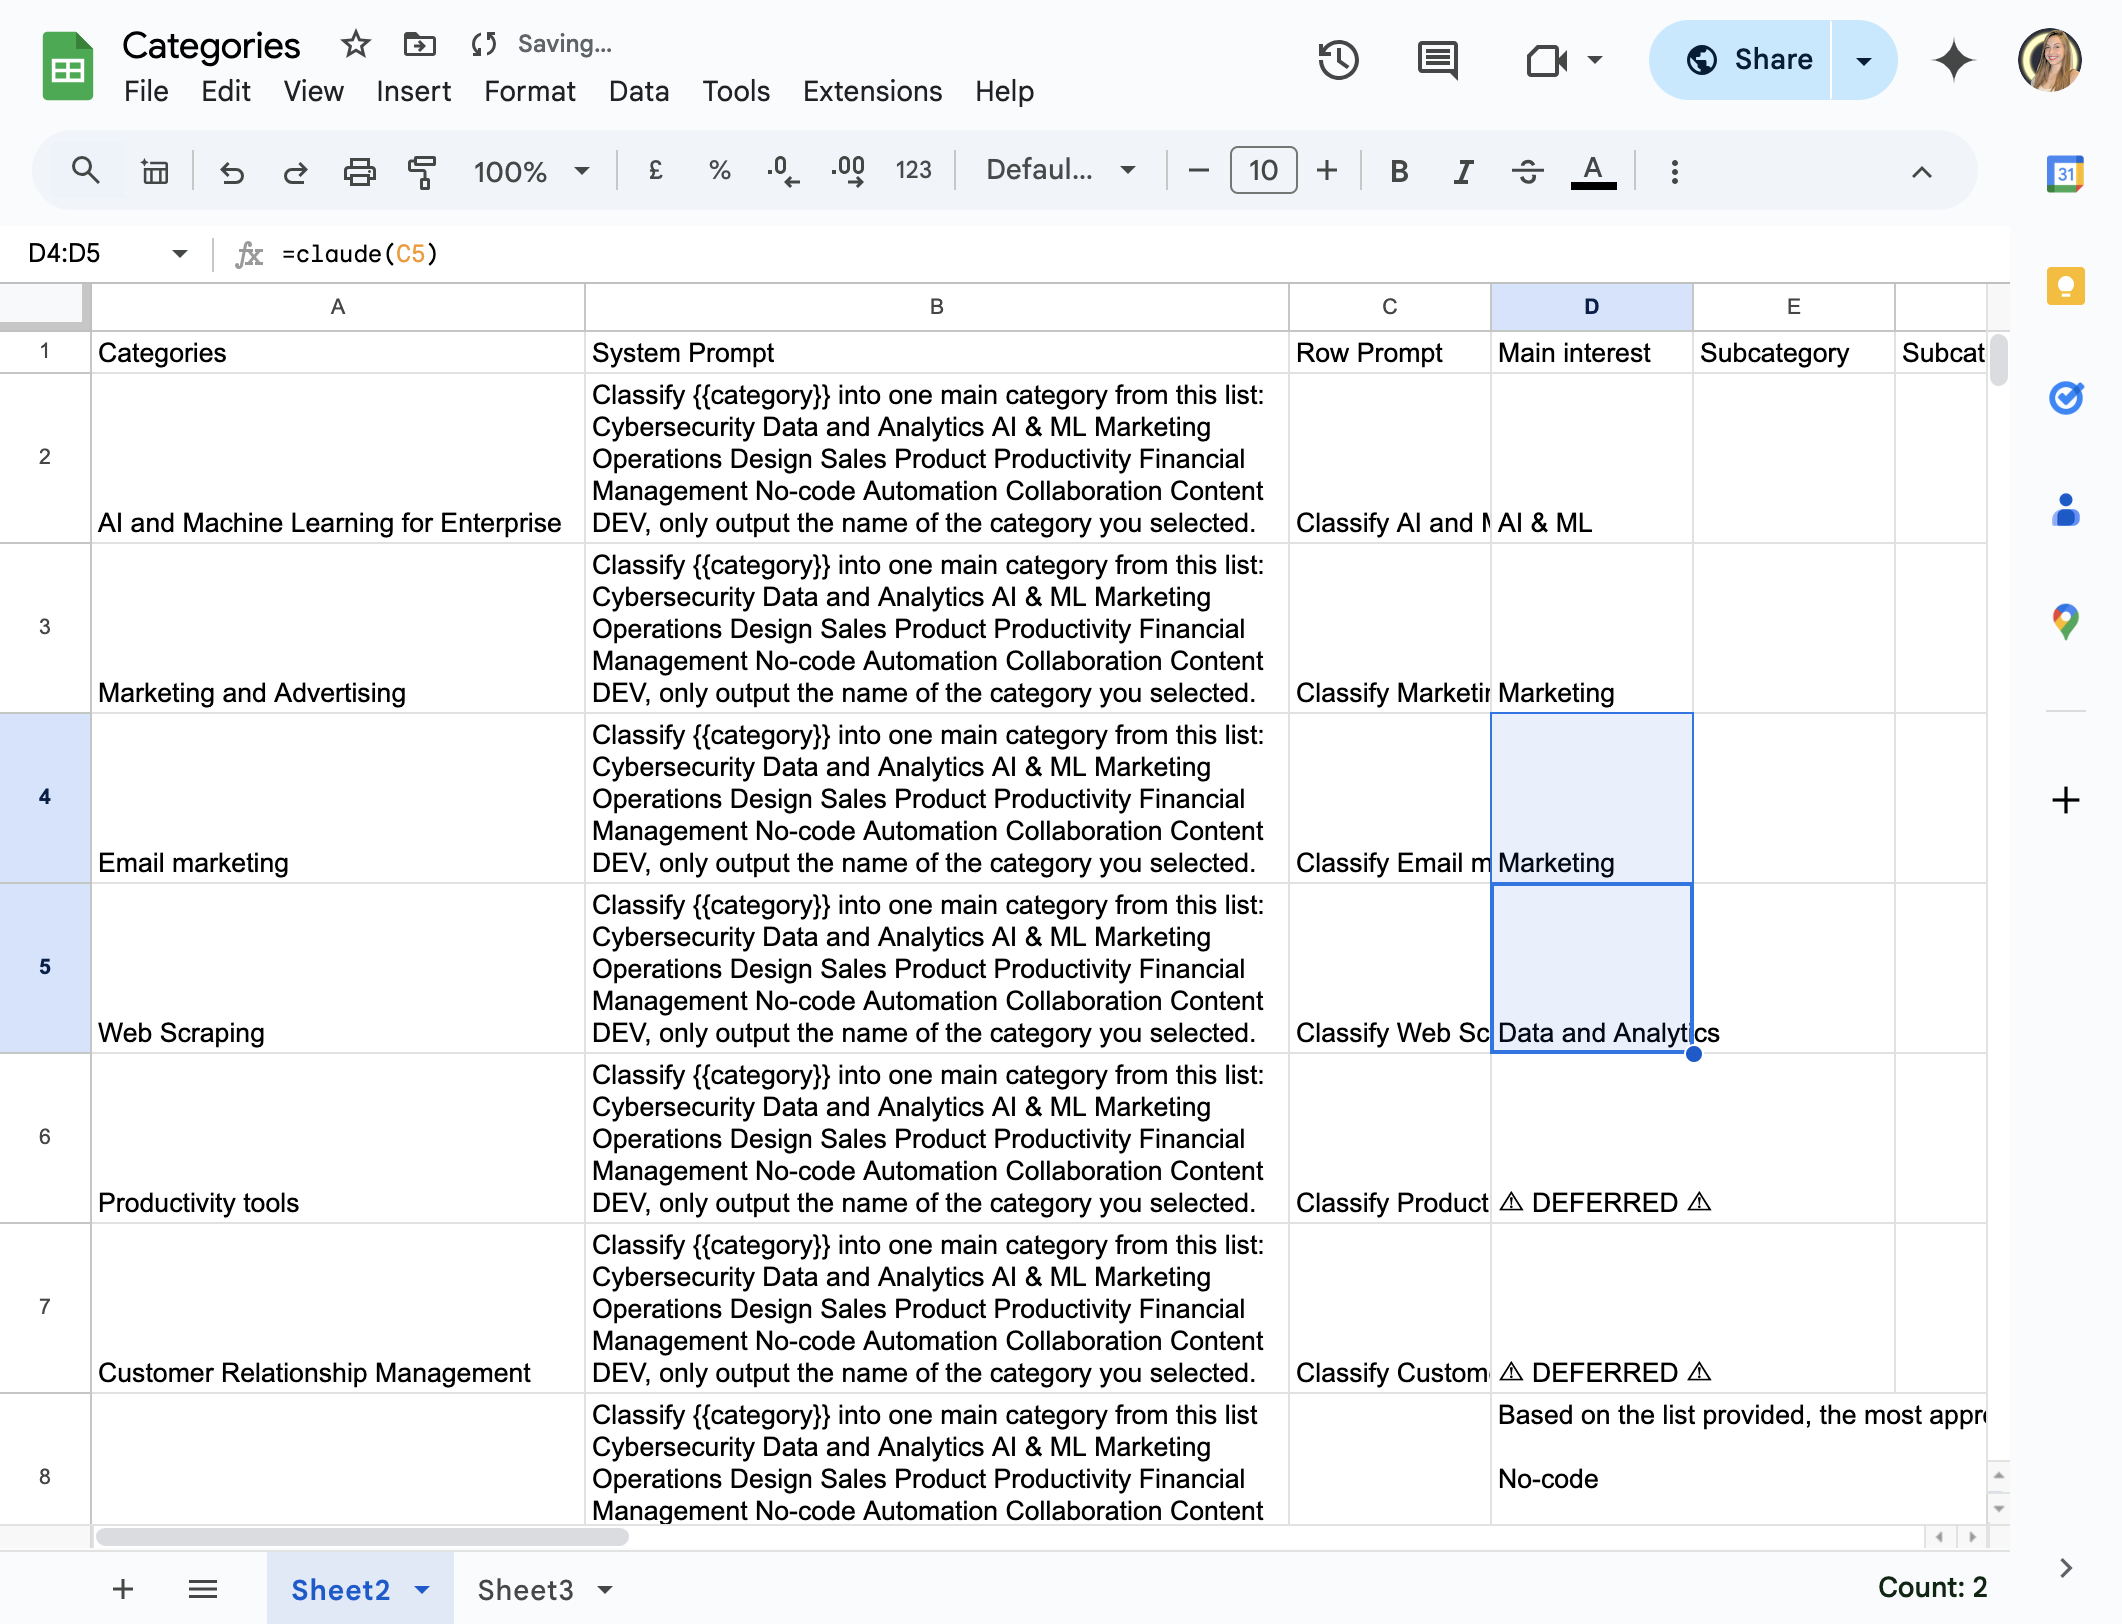Screen dimensions: 2122x1624
Task: Open Google Tasks side panel icon
Action: pos(2065,398)
